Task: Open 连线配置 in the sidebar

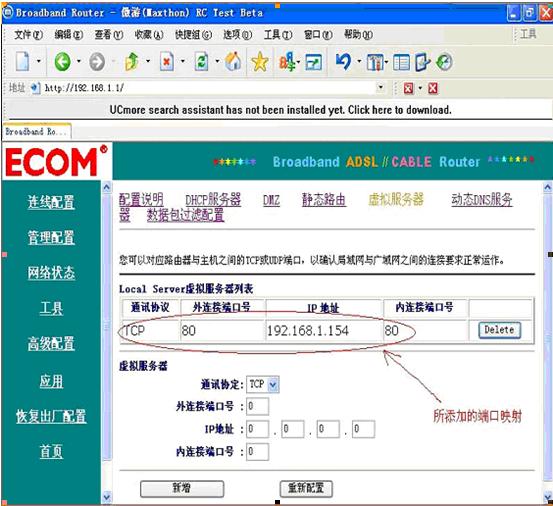Action: click(51, 202)
